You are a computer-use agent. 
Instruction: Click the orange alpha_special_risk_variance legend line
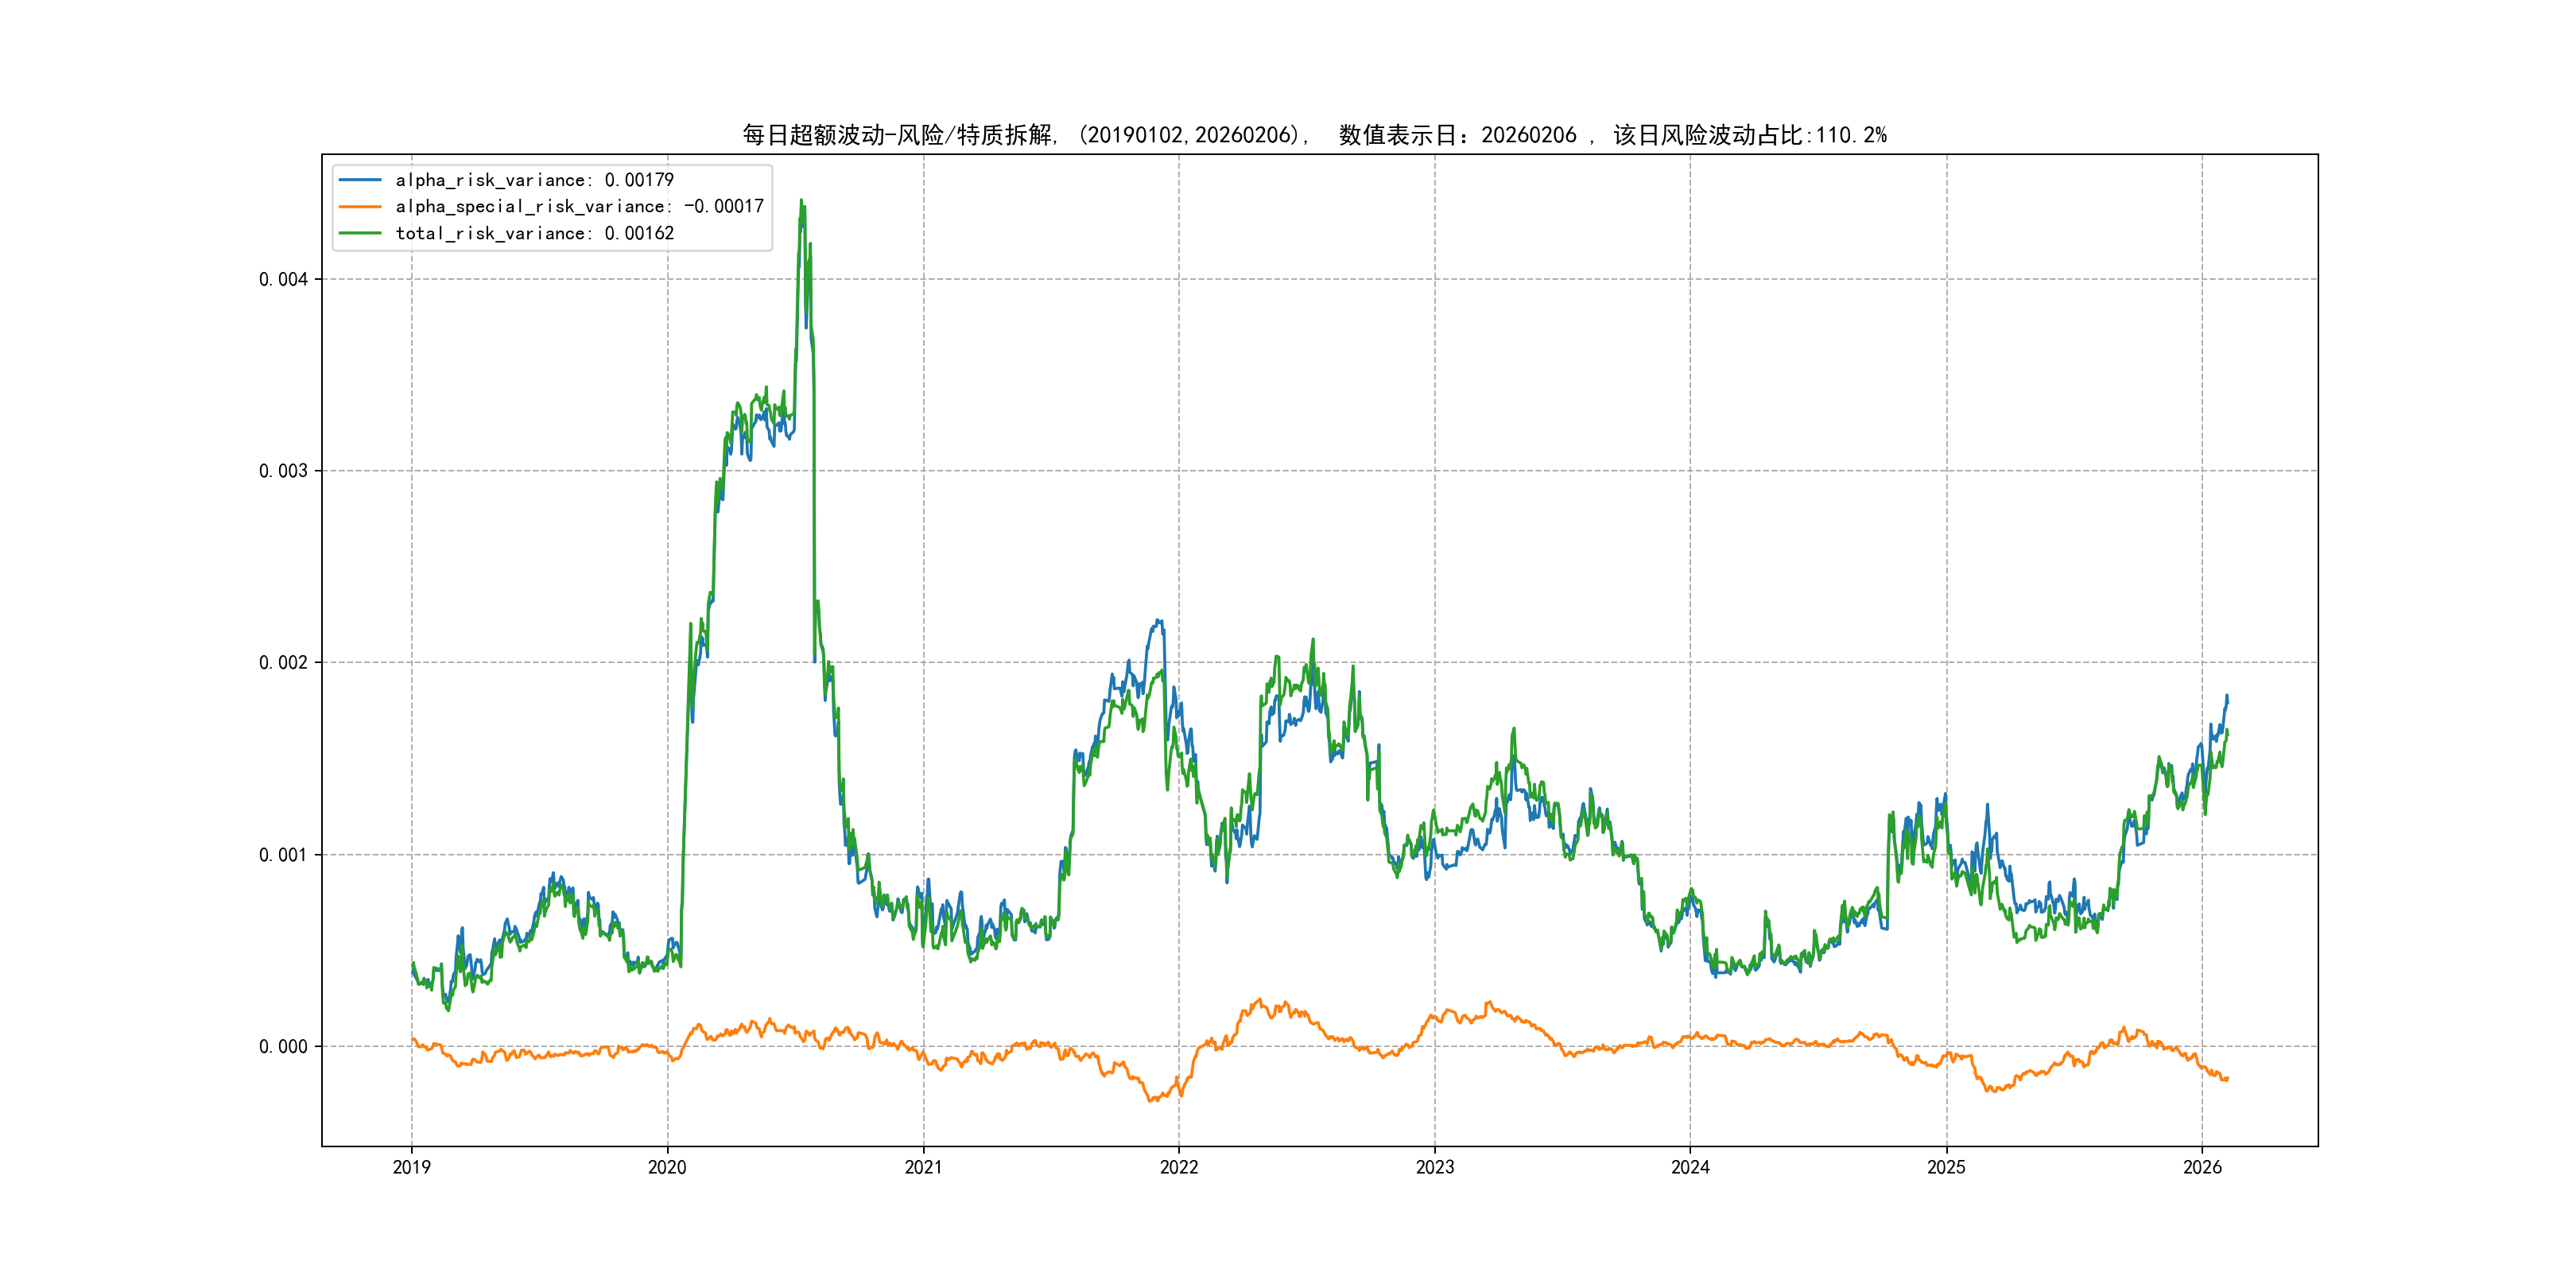[360, 207]
